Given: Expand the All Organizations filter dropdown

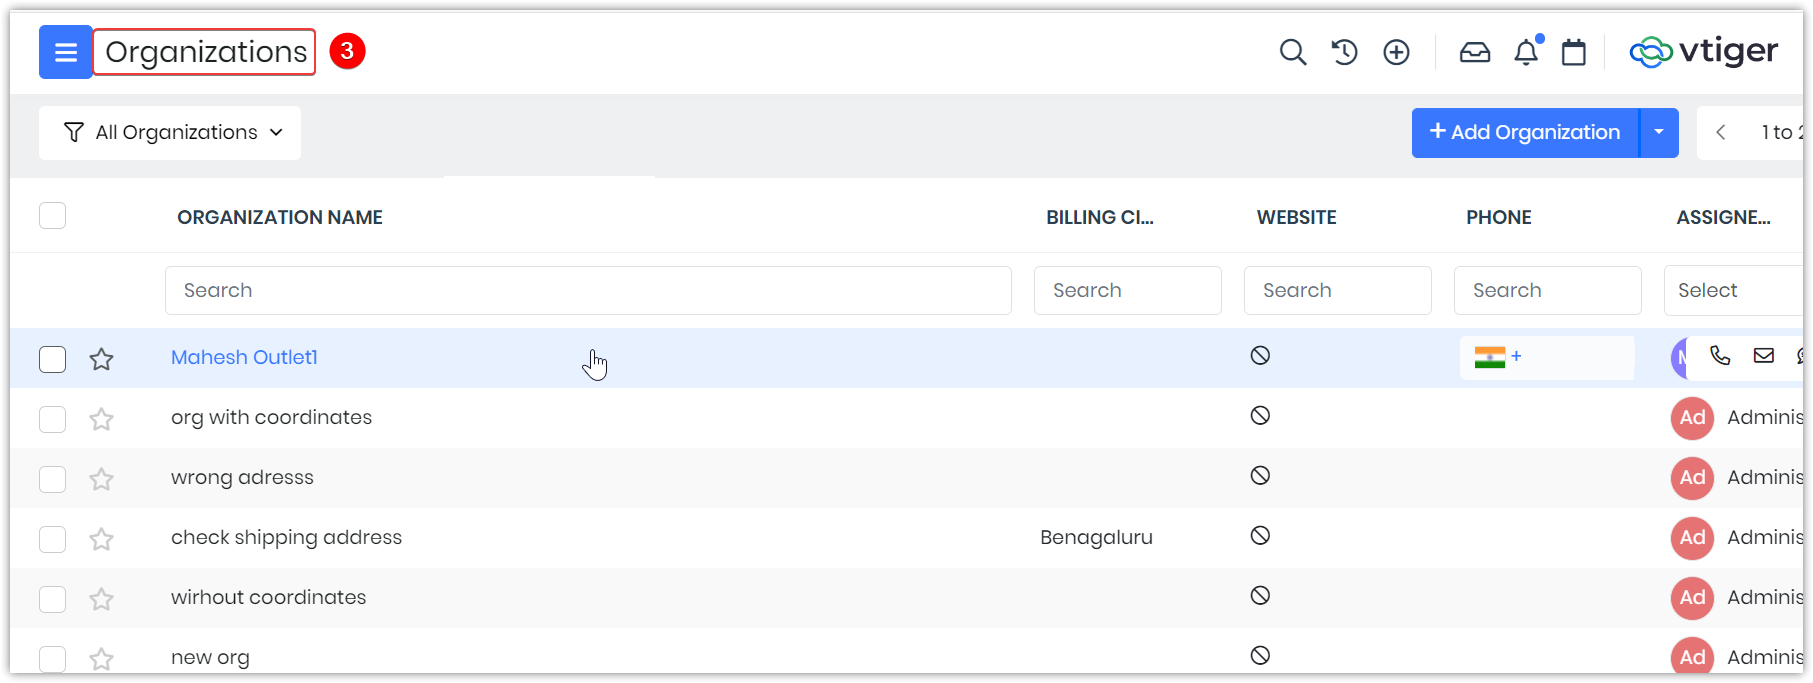Looking at the screenshot, I should coord(171,133).
